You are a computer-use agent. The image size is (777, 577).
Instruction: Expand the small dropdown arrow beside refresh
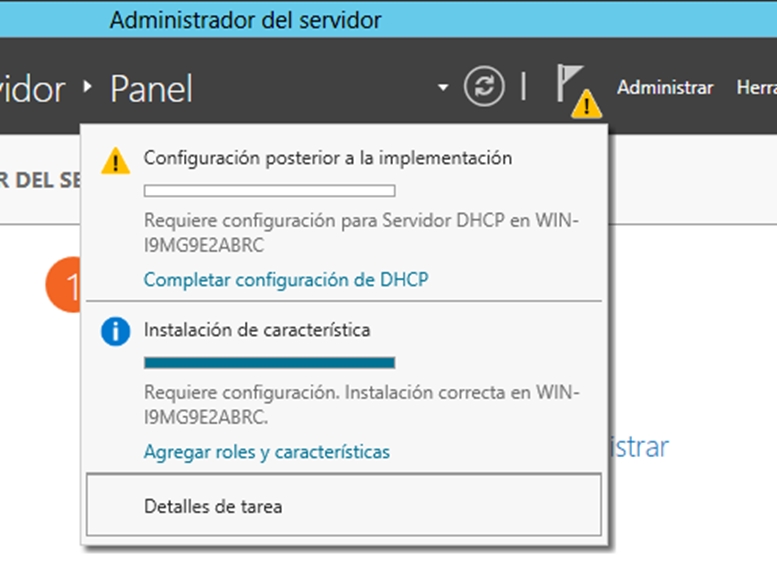[443, 88]
